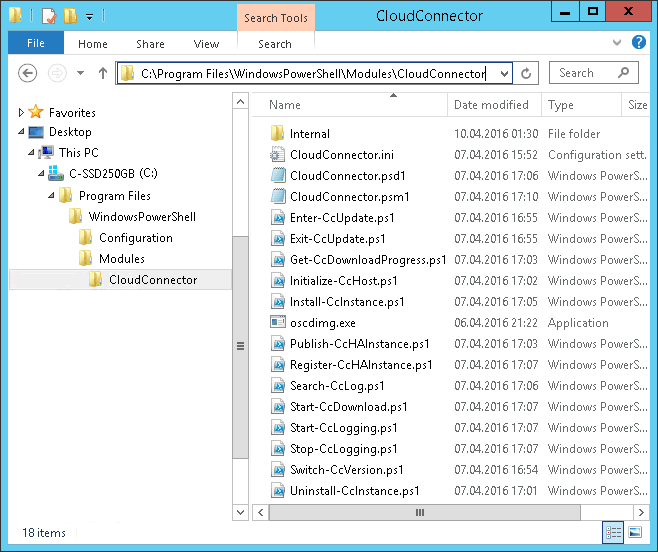Image resolution: width=658 pixels, height=552 pixels.
Task: Switch to the Search ribbon tab
Action: point(275,44)
